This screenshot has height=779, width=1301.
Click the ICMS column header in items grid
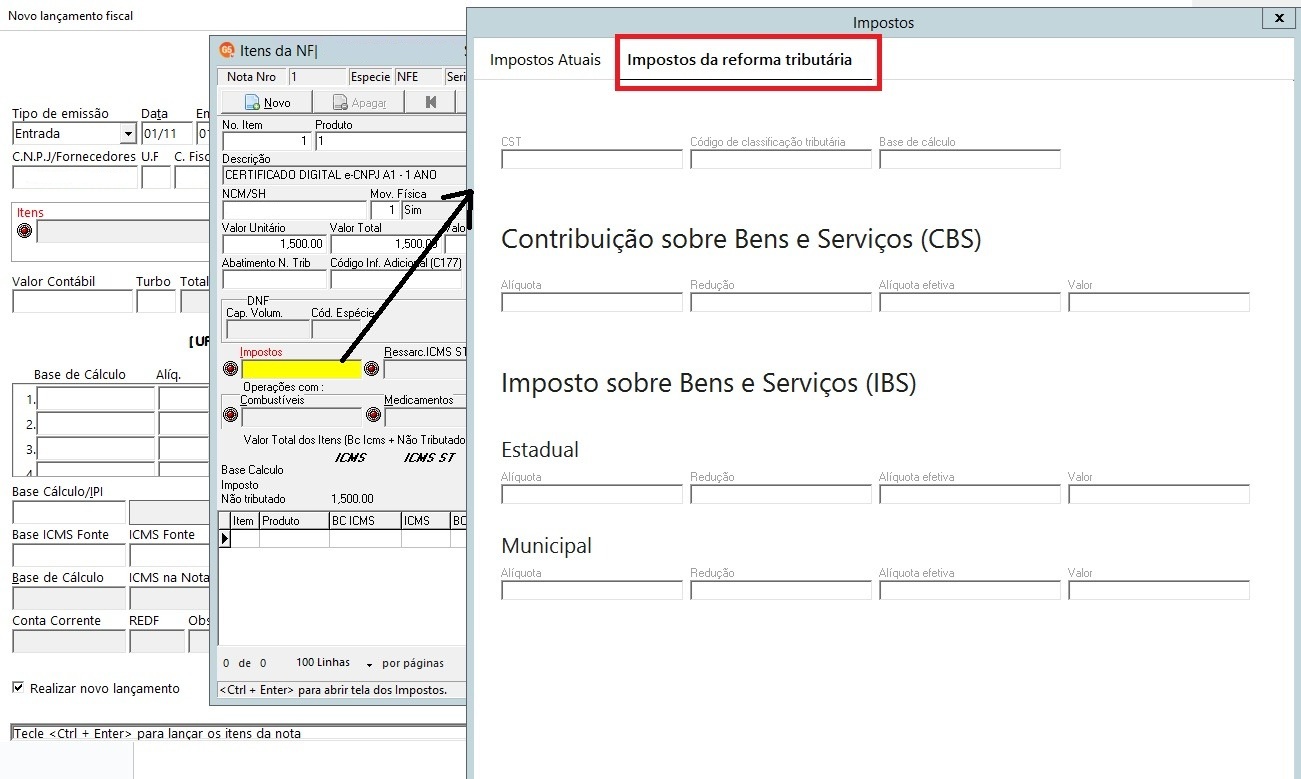426,521
